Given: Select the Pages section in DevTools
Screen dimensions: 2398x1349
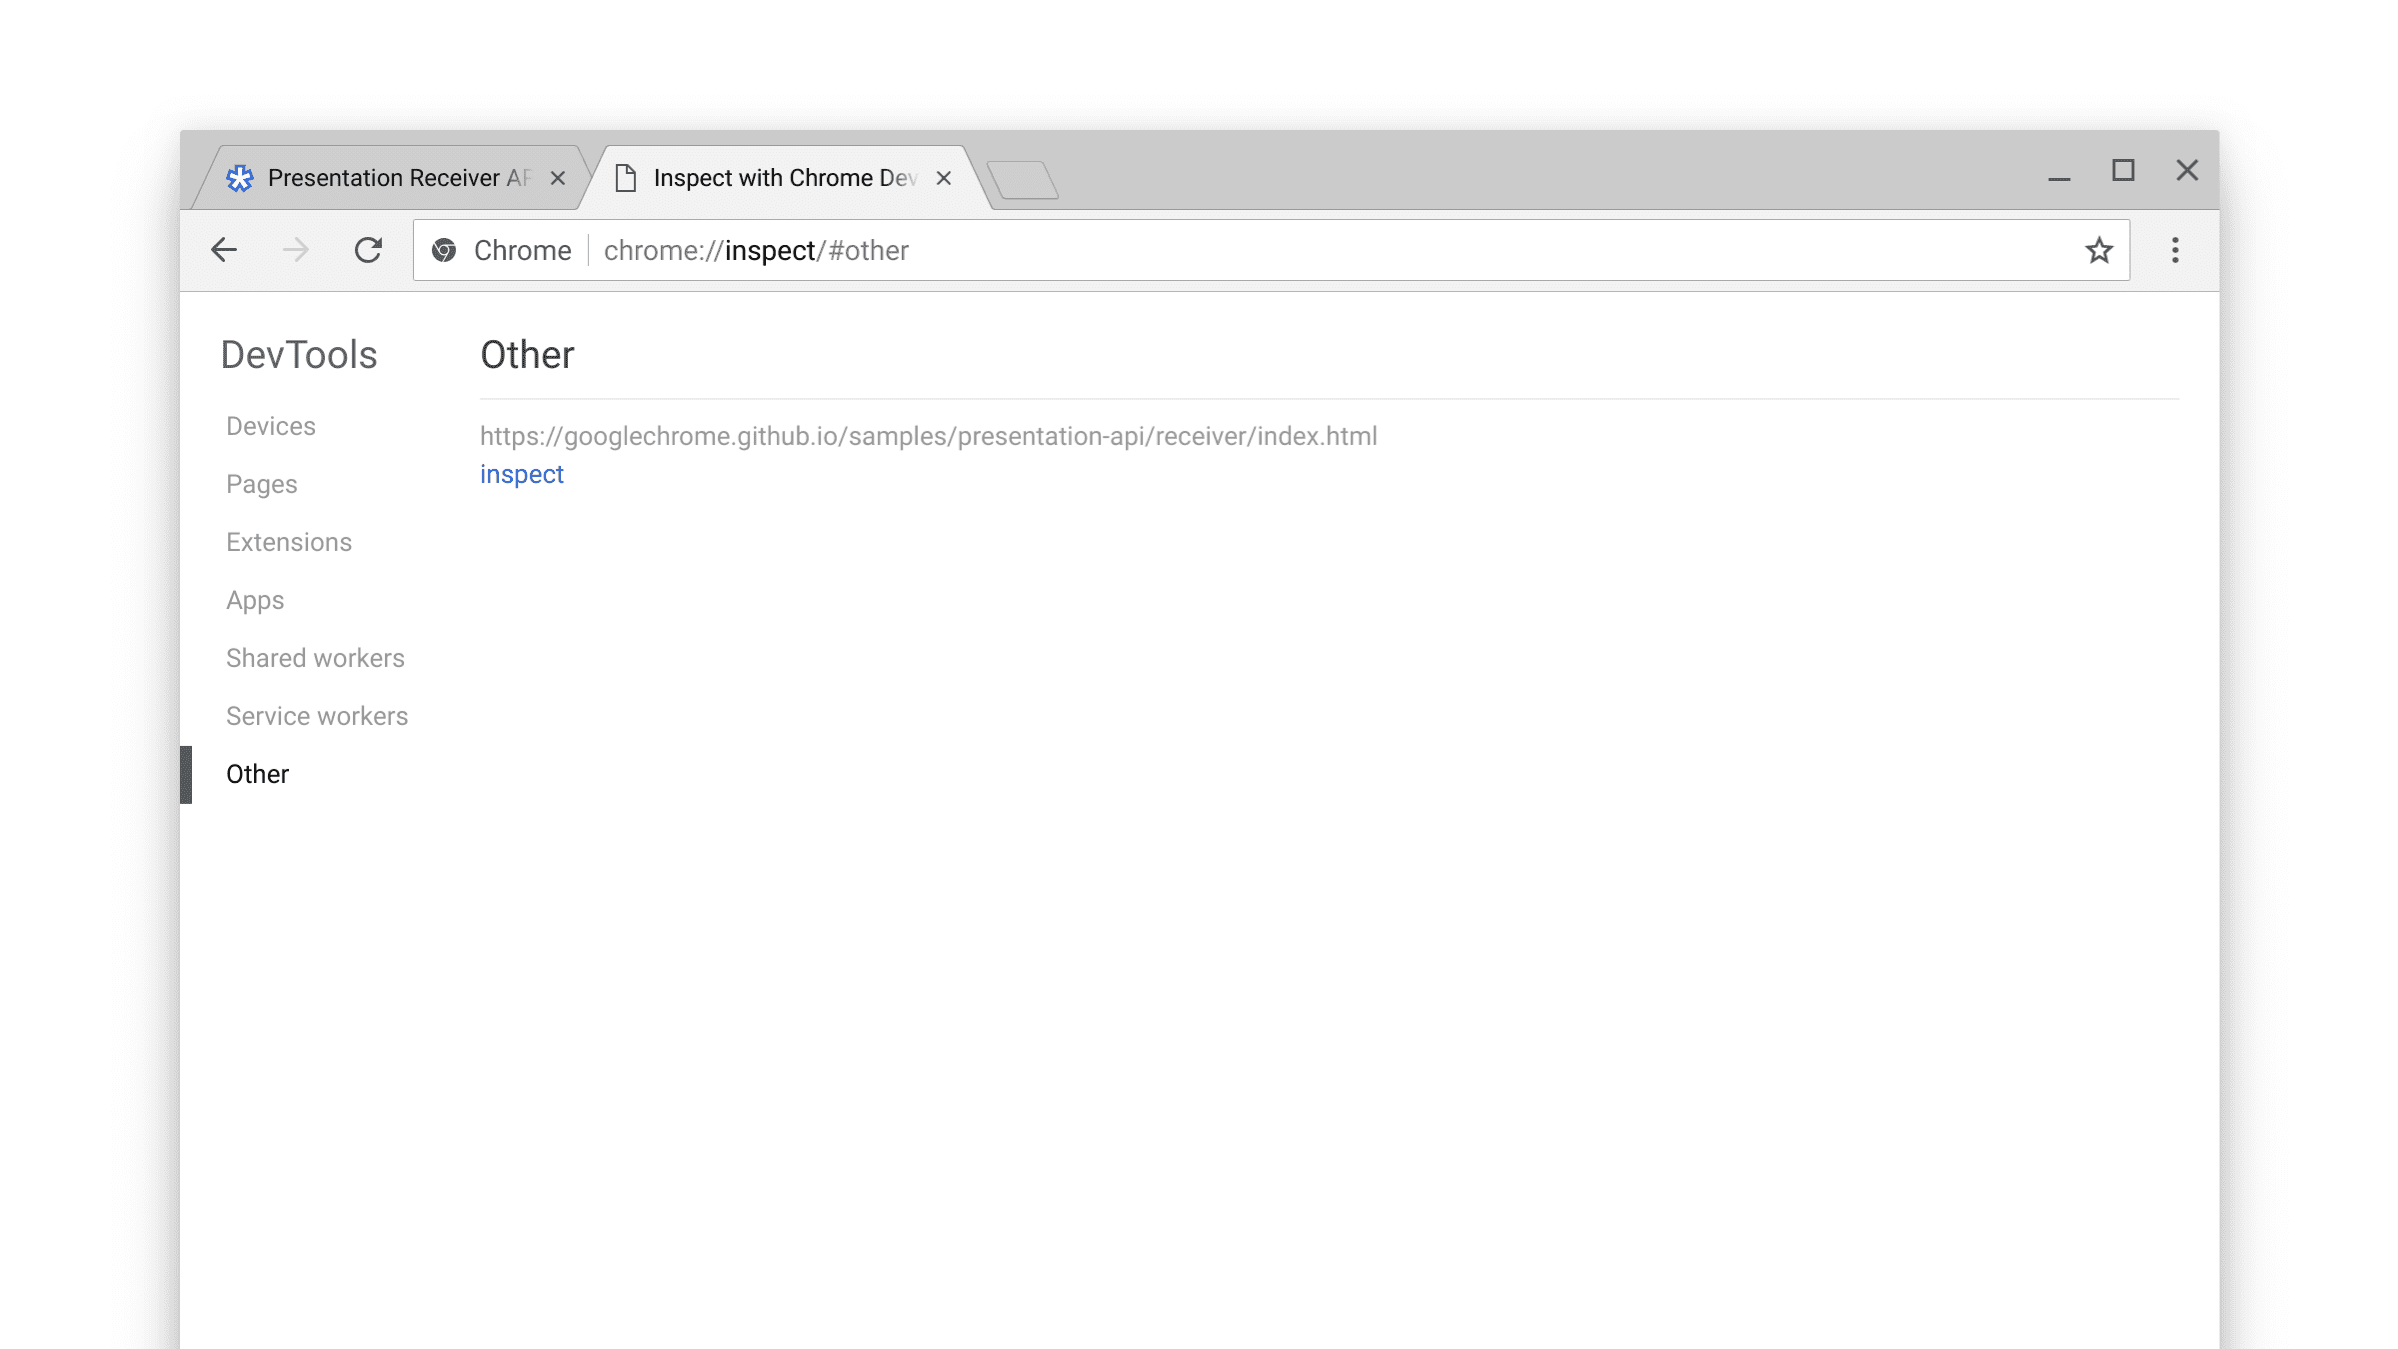Looking at the screenshot, I should point(262,484).
